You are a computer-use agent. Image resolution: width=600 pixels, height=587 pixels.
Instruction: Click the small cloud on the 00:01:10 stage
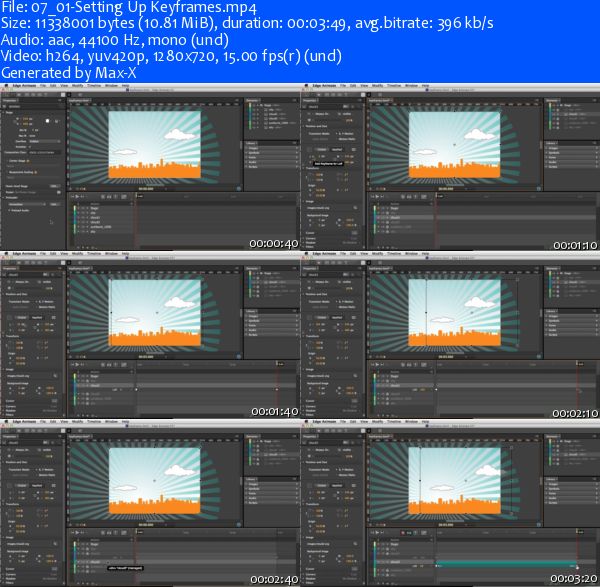point(425,152)
